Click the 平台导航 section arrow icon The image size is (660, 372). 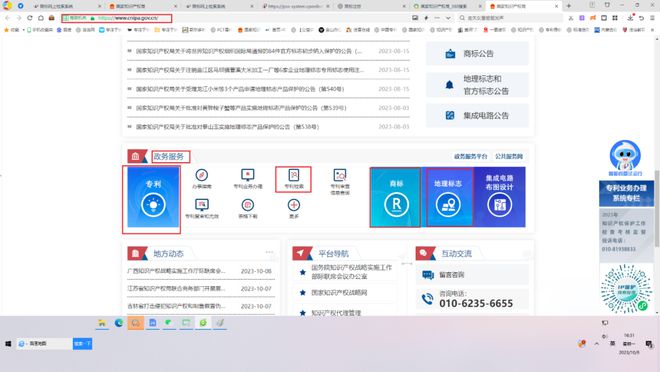tap(300, 253)
